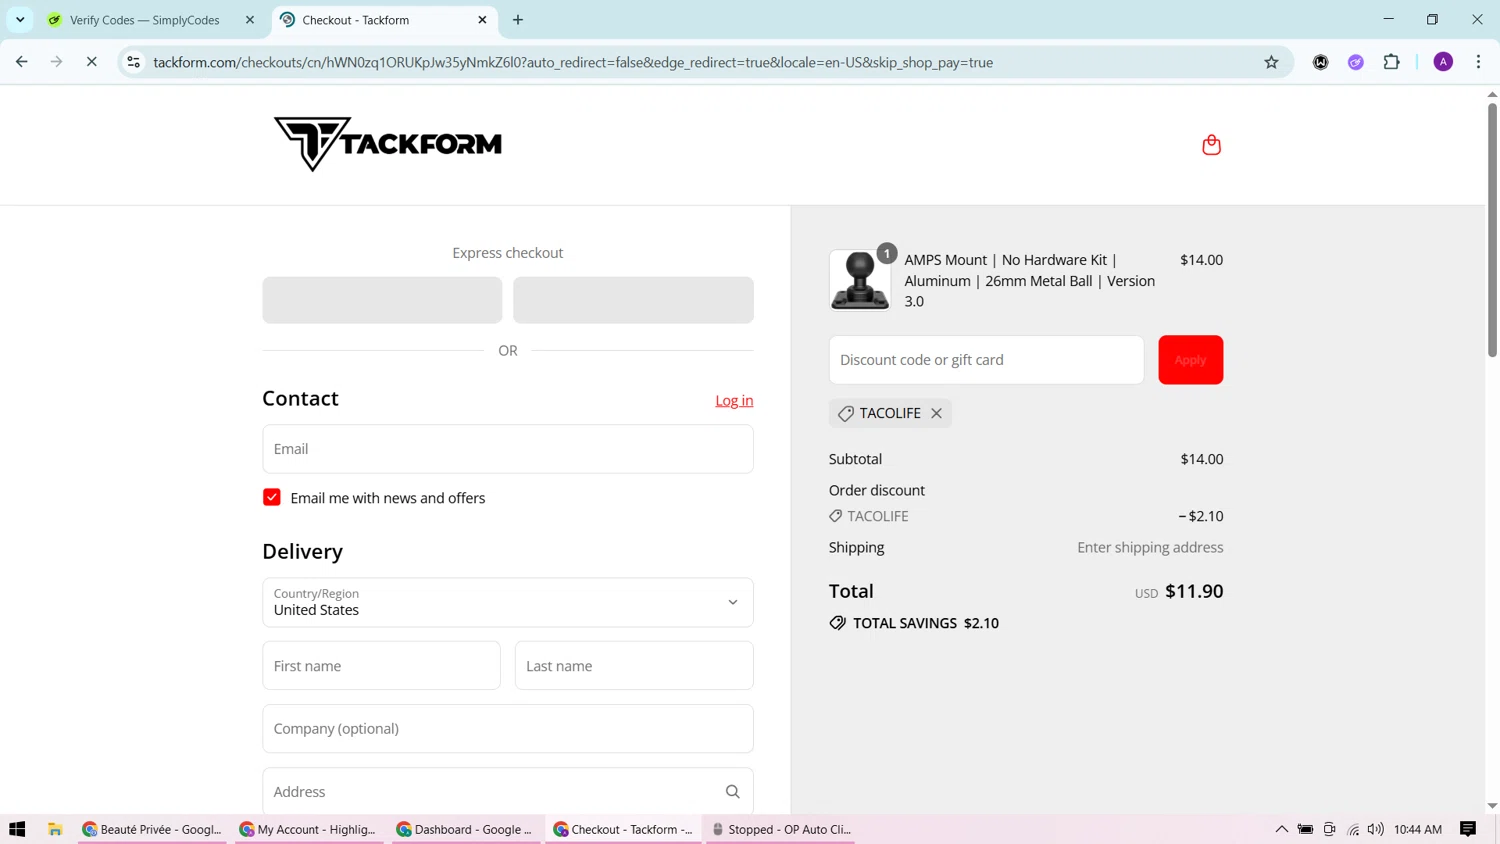This screenshot has height=844, width=1500.
Task: Click the Total $11.90 amount
Action: pyautogui.click(x=1194, y=591)
